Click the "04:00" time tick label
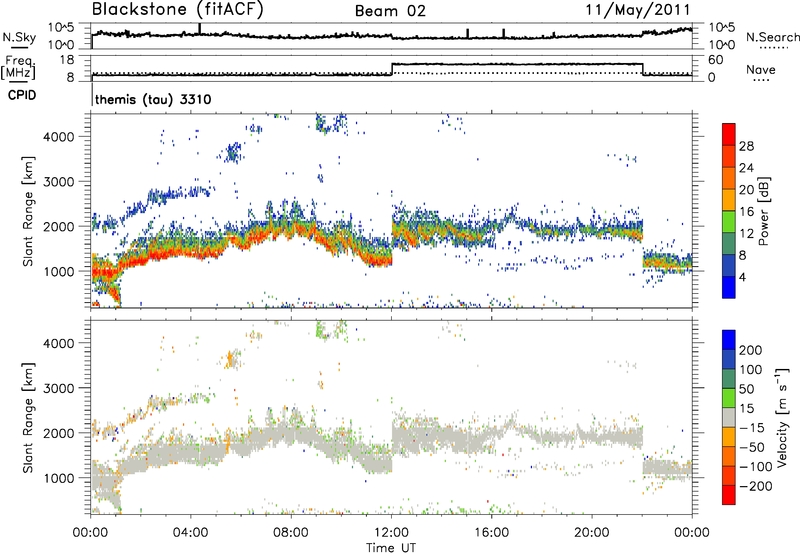 pos(191,533)
